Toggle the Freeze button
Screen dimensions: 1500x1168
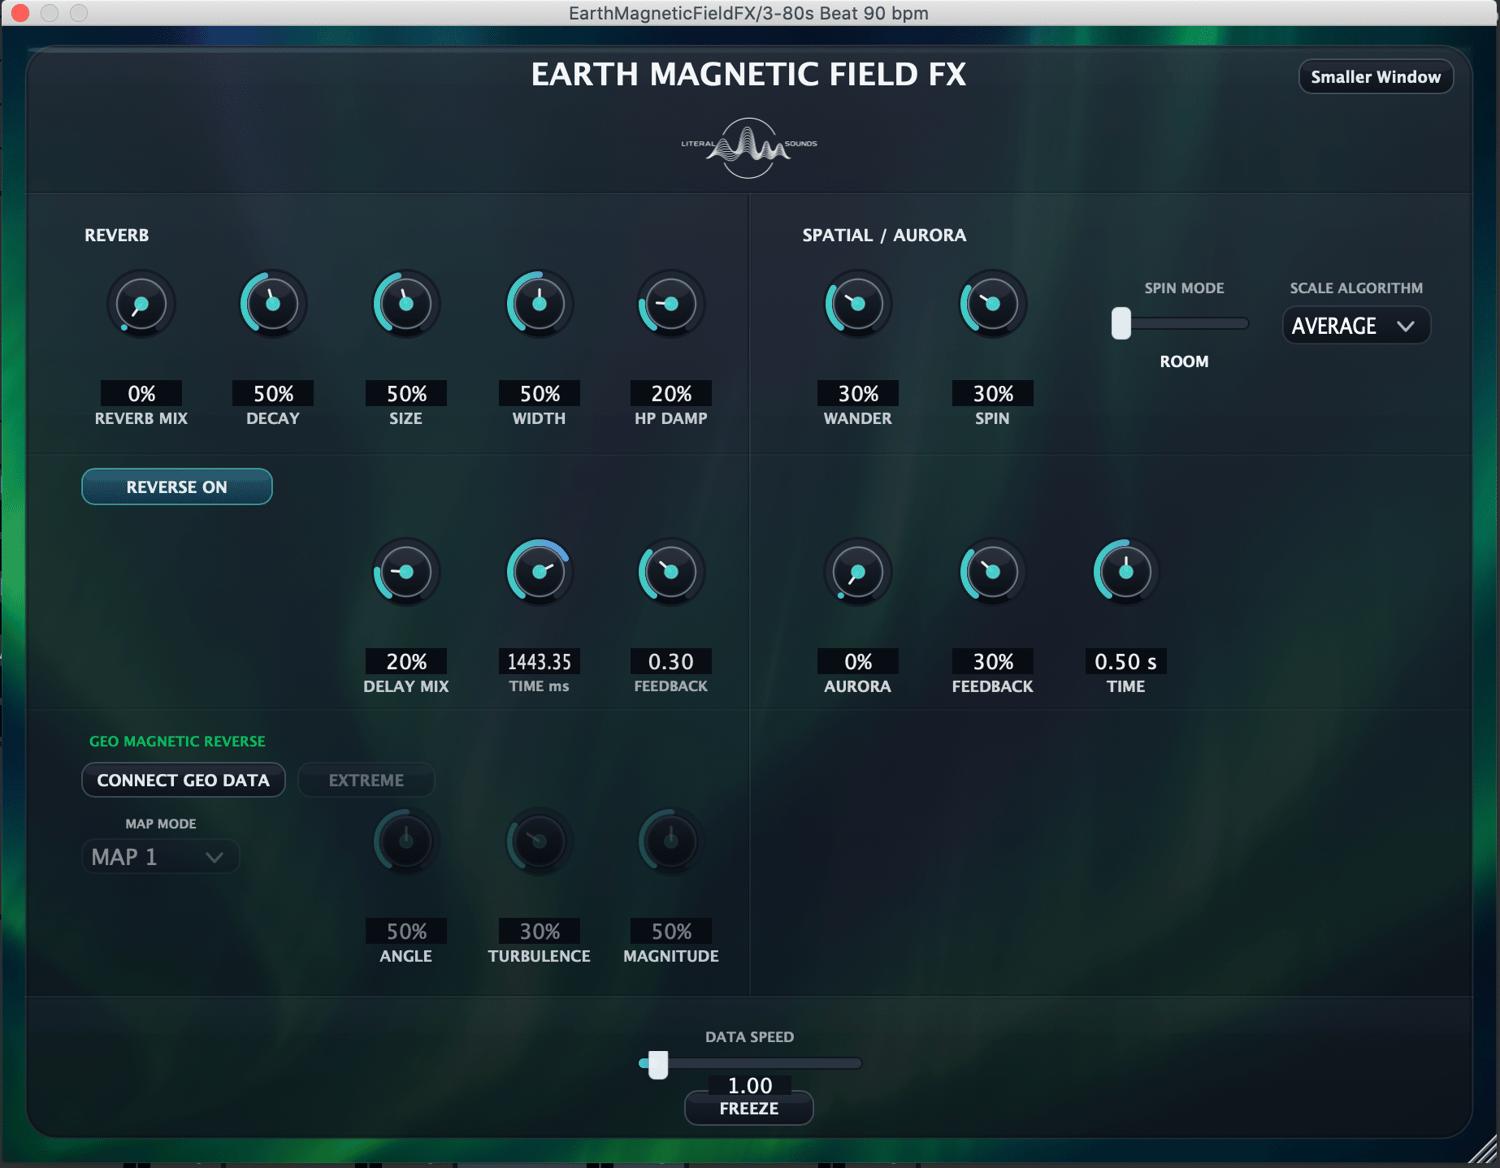pos(749,1108)
